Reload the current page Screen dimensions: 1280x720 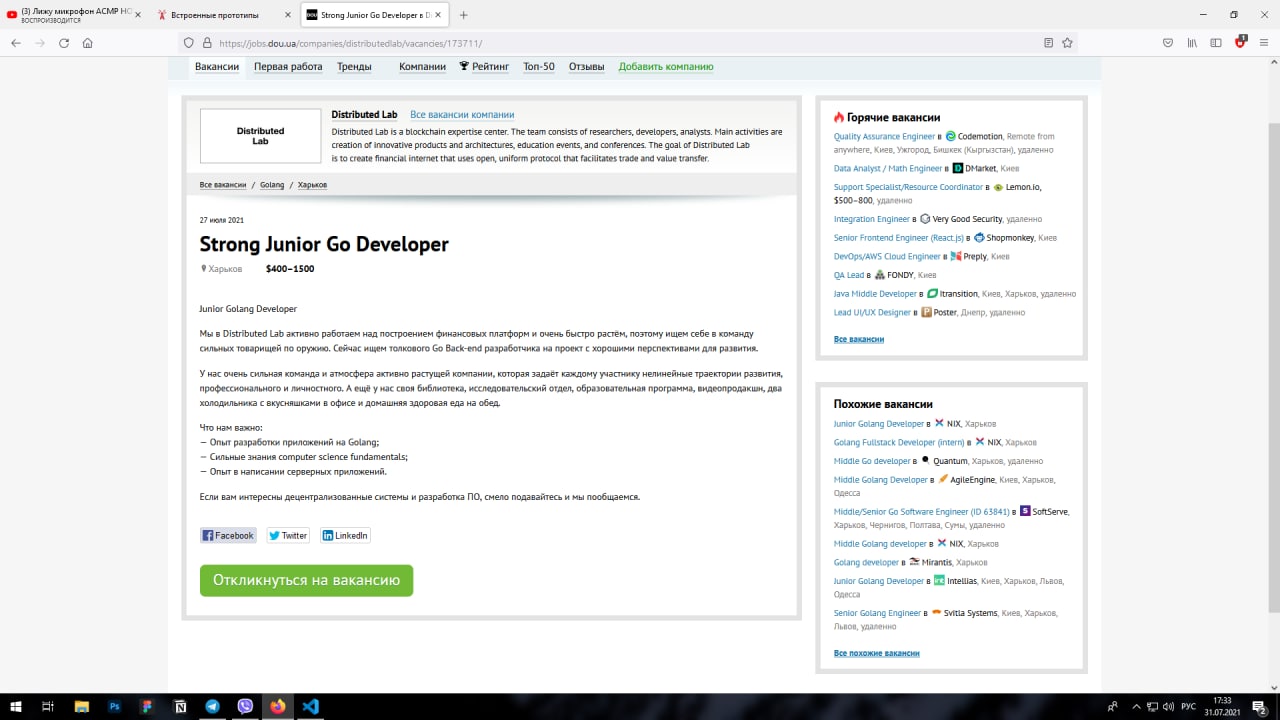[x=64, y=43]
